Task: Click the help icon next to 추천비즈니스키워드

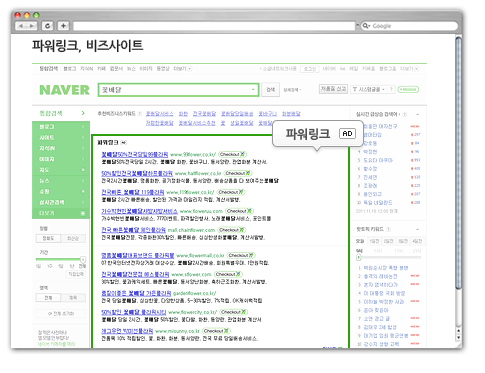Action: pos(140,114)
